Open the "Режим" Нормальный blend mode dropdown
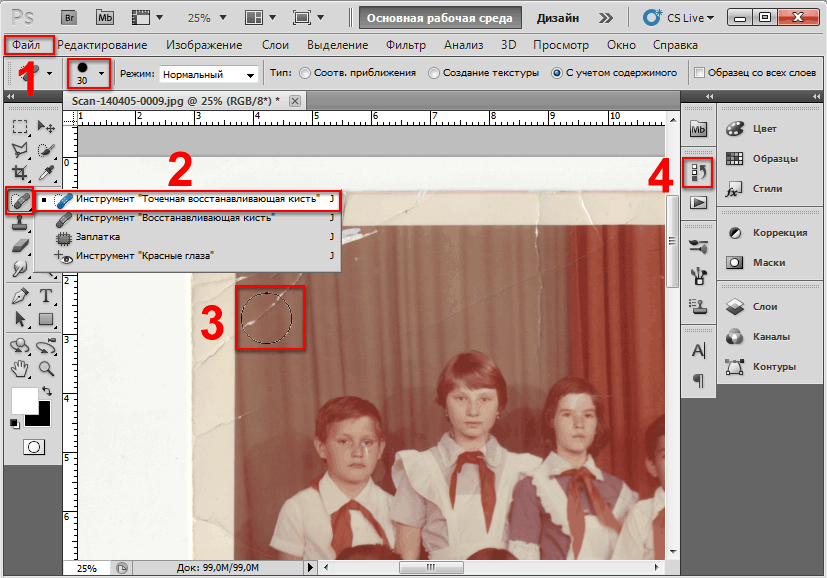 coord(208,74)
